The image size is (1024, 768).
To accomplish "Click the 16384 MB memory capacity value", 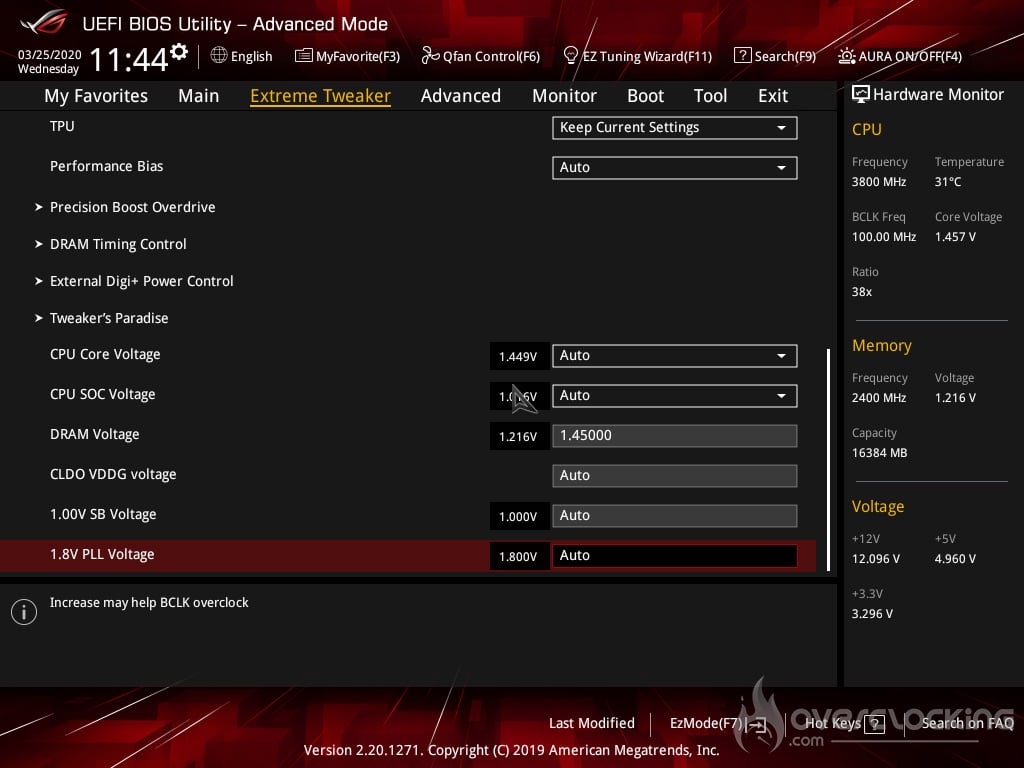I will point(880,453).
